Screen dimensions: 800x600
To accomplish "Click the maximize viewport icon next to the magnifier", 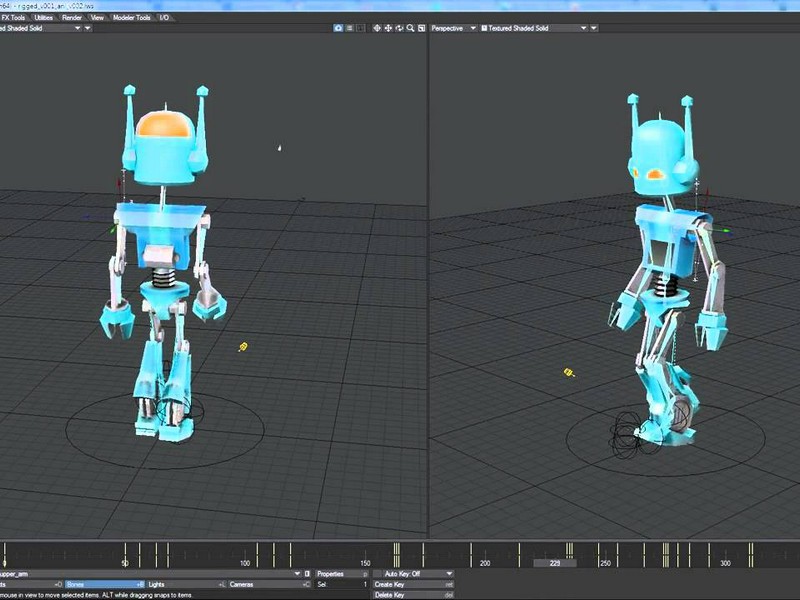I will pos(420,28).
